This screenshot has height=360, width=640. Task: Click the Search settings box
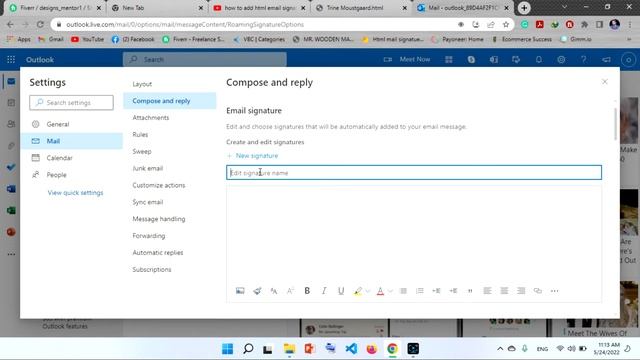(x=71, y=102)
